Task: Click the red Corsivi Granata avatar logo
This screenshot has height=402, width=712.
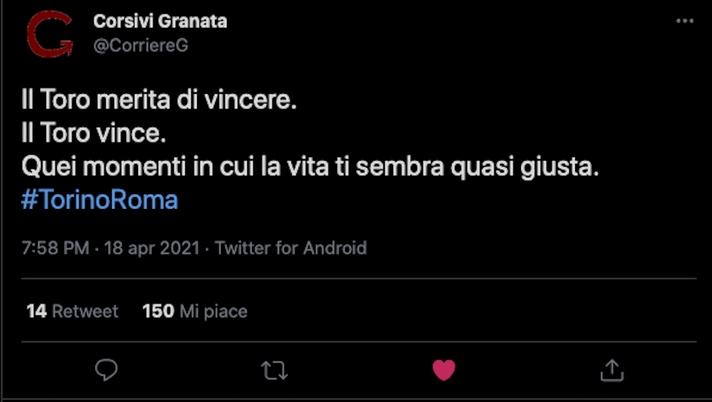Action: coord(49,35)
